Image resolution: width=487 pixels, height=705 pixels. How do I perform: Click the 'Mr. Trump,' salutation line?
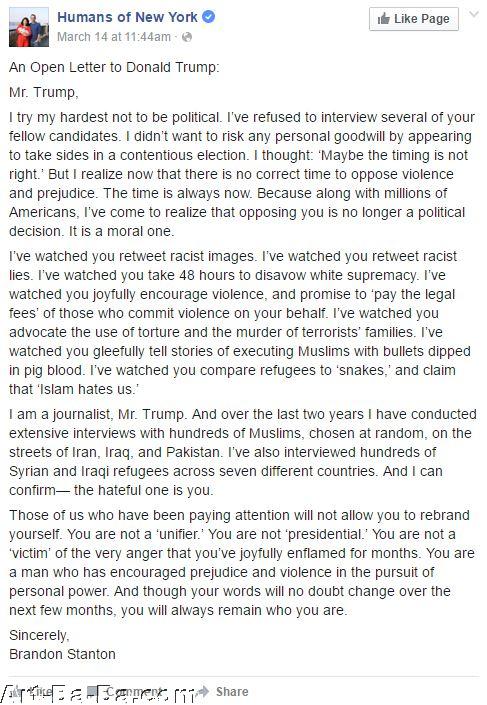(x=44, y=92)
